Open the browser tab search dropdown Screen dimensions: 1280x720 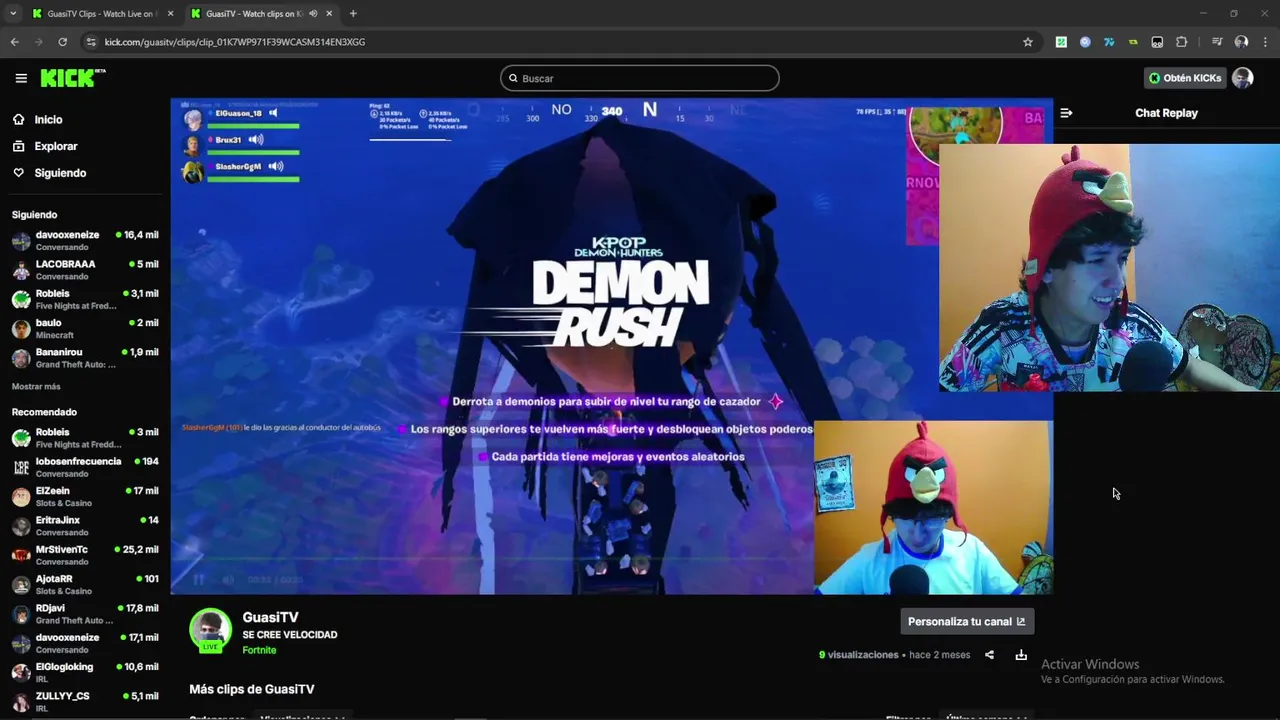click(x=12, y=13)
